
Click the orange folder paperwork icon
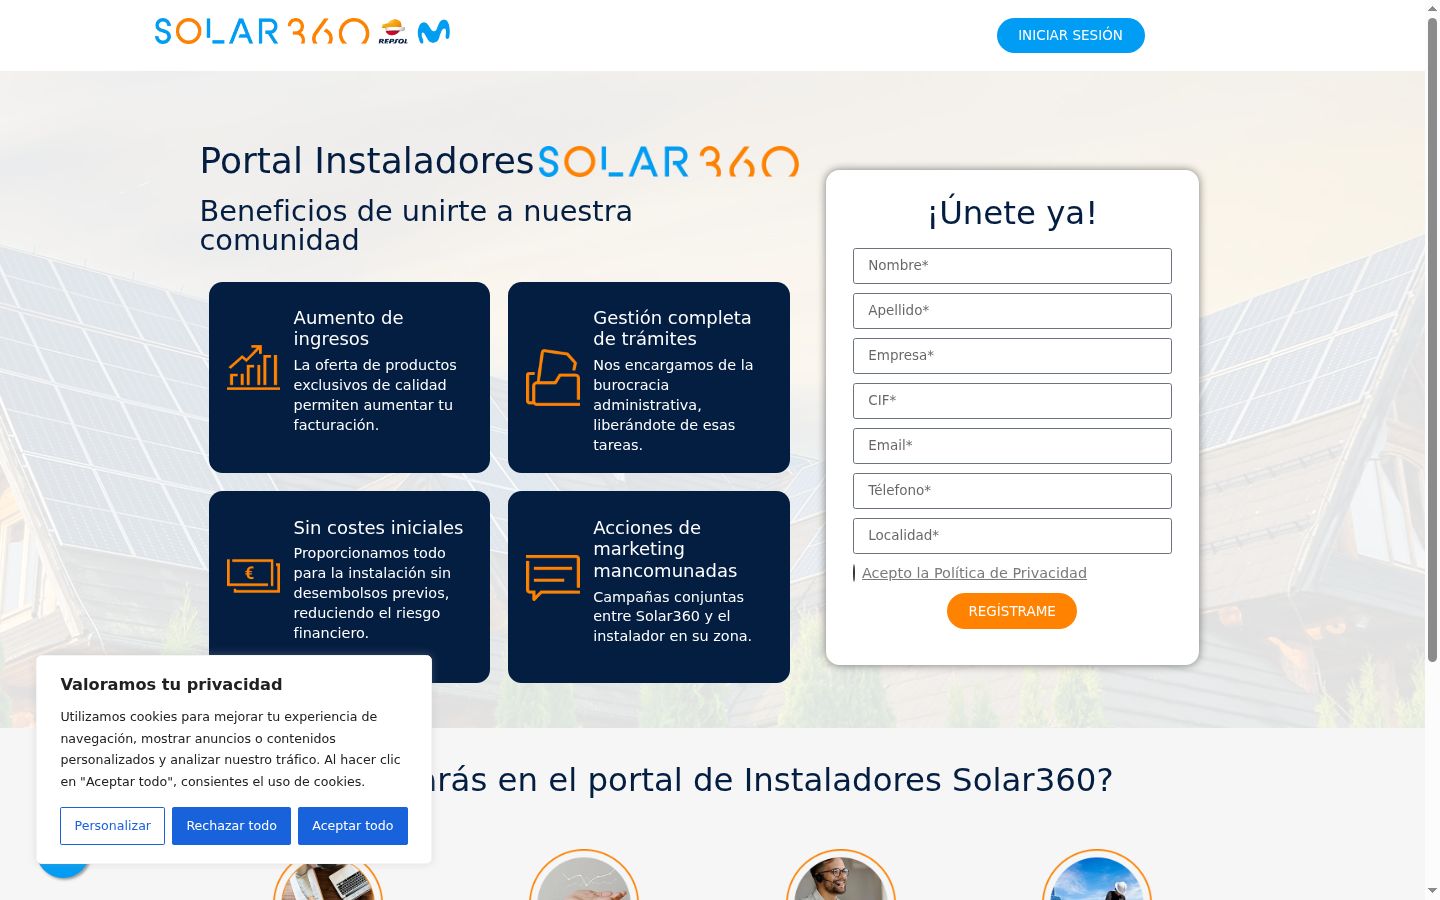coord(553,378)
